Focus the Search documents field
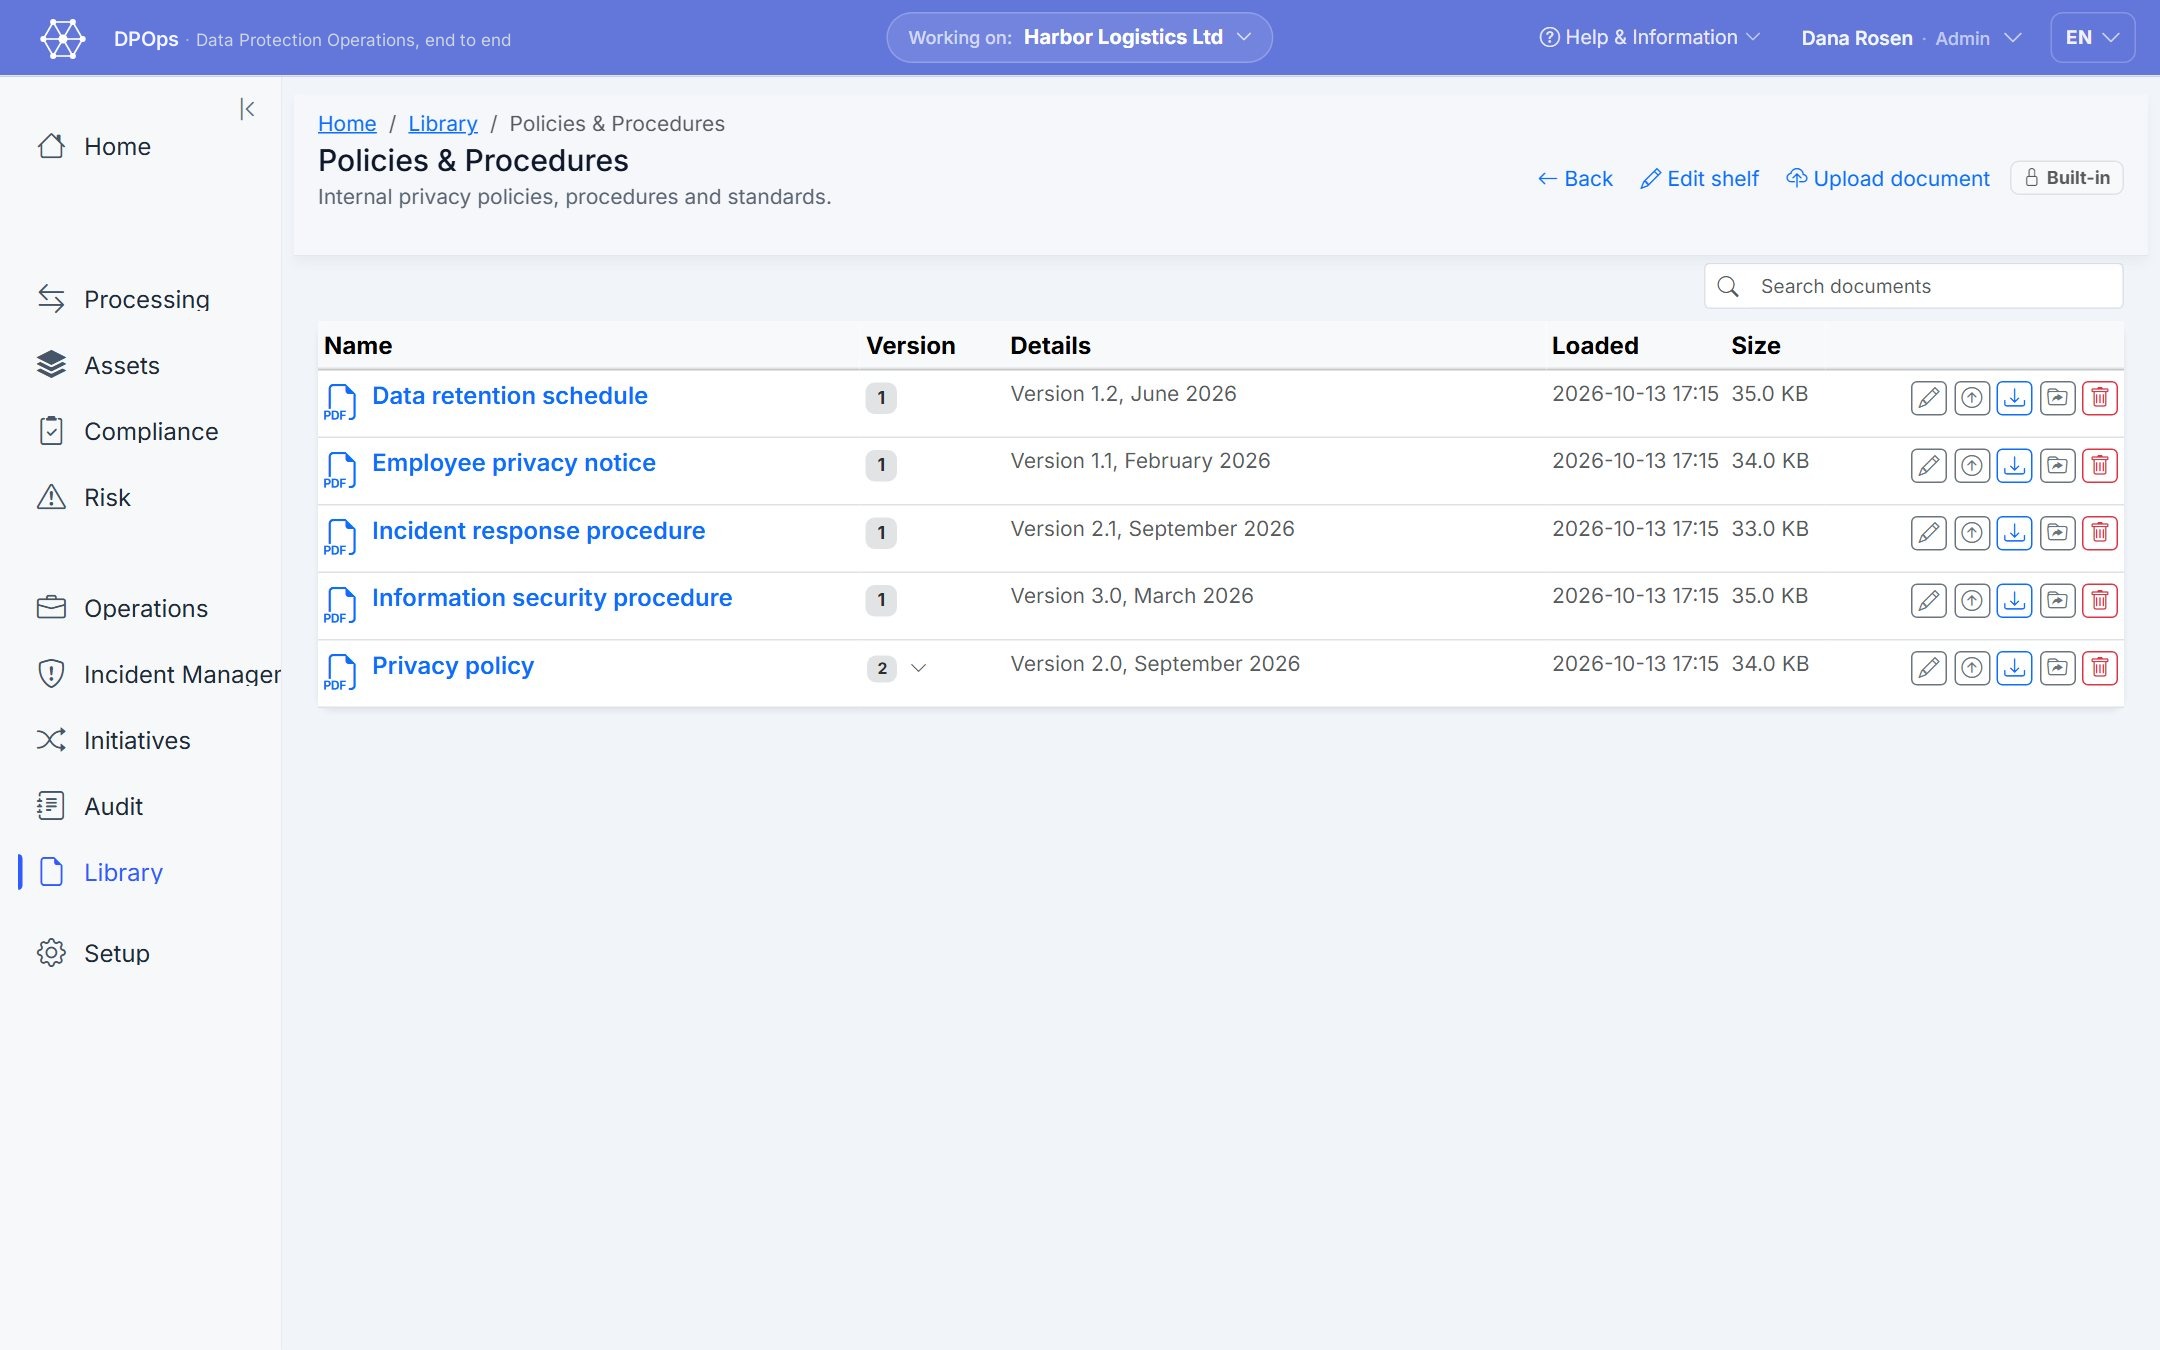This screenshot has height=1350, width=2160. click(1913, 286)
